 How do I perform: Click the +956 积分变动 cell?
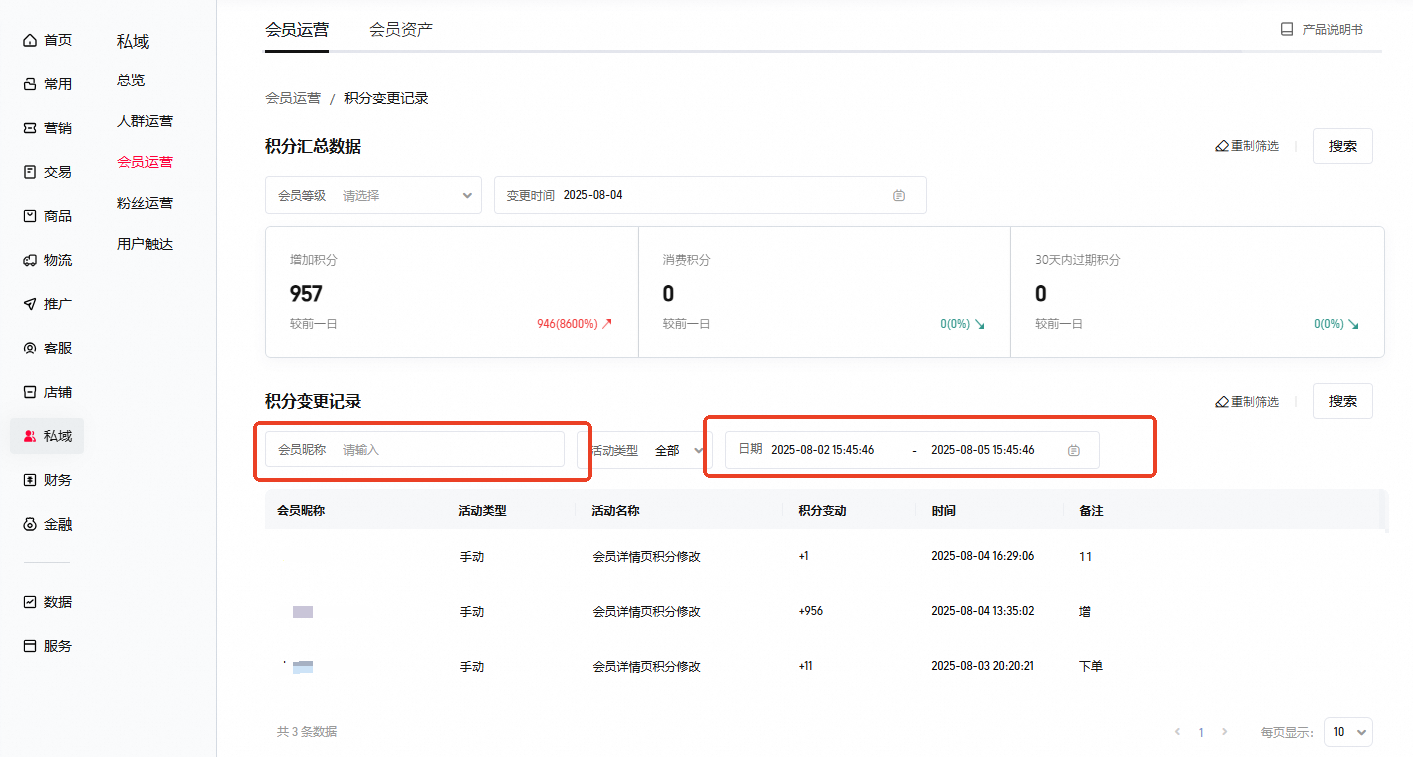click(x=811, y=611)
